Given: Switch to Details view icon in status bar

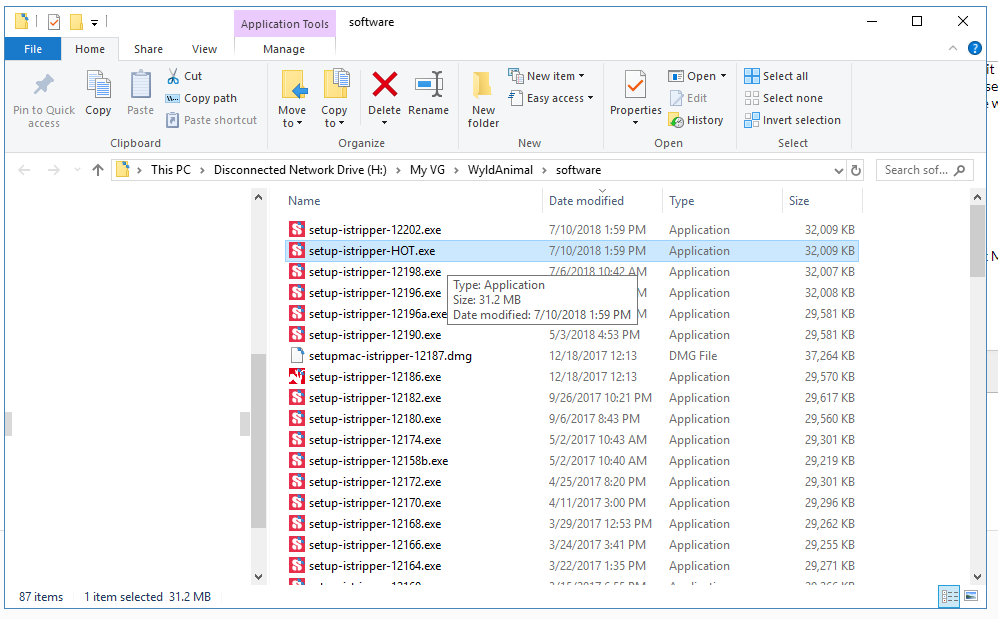Looking at the screenshot, I should (x=949, y=596).
